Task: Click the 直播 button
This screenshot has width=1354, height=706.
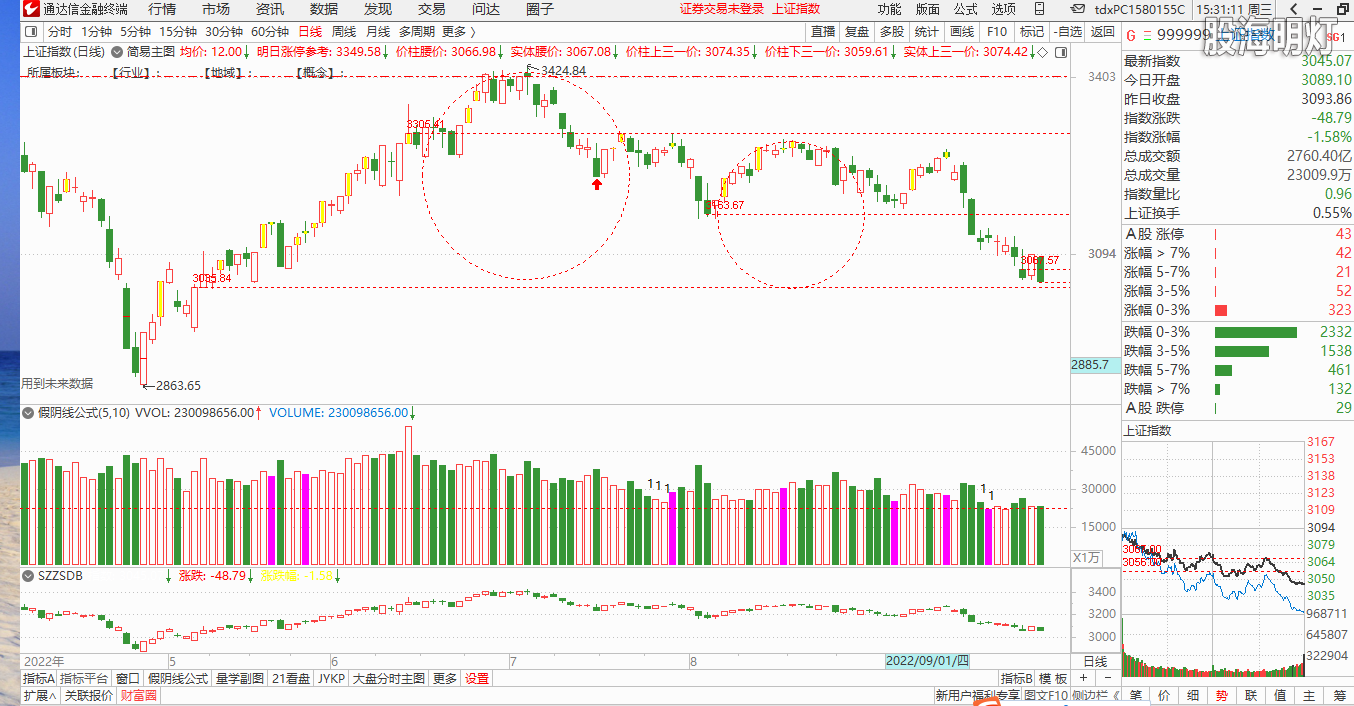Action: [x=823, y=32]
